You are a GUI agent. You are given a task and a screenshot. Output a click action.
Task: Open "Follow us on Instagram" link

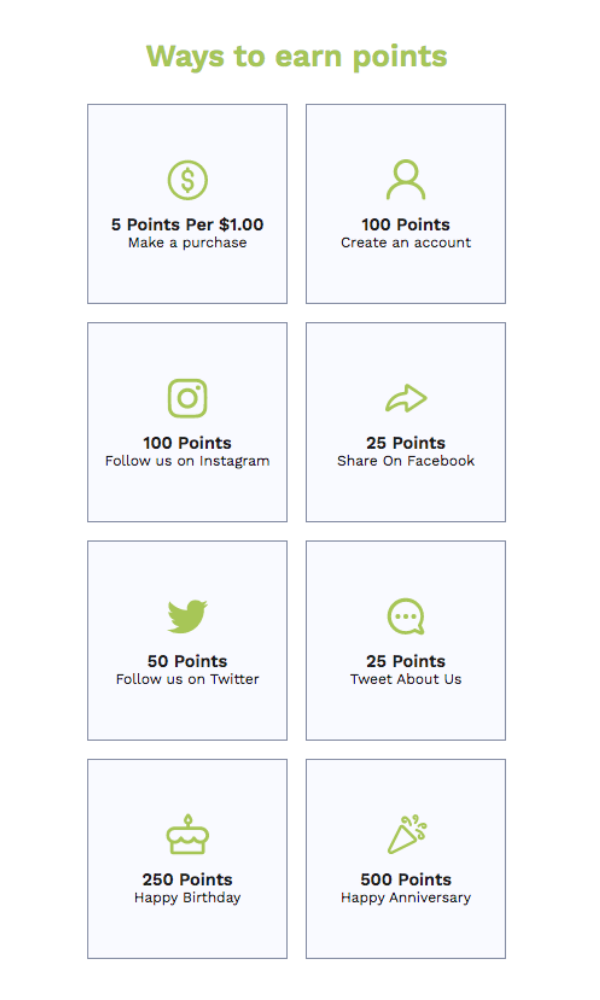point(187,461)
